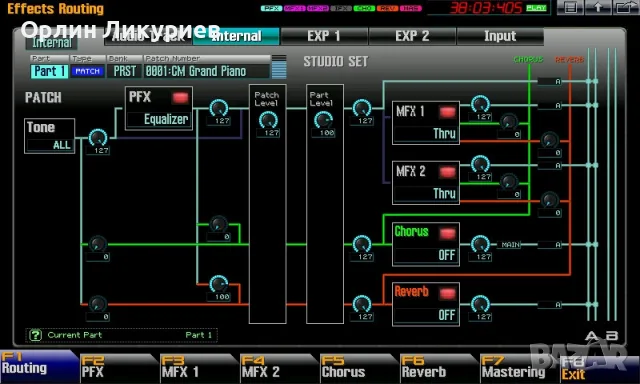
Task: Toggle the MFX 1 on/off switch
Action: pos(447,112)
